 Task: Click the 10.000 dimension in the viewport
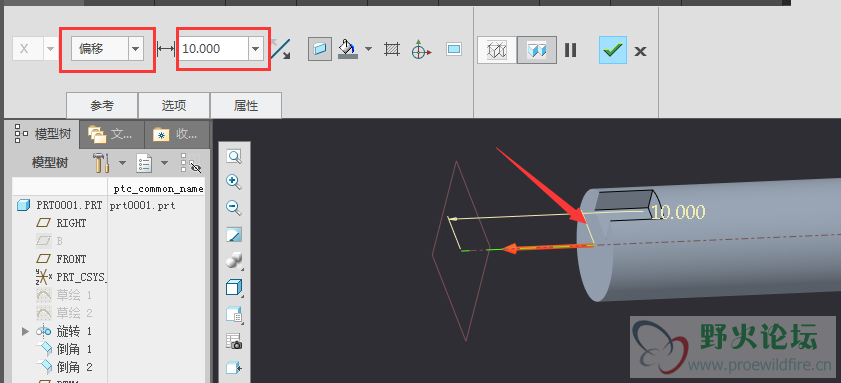[x=678, y=212]
